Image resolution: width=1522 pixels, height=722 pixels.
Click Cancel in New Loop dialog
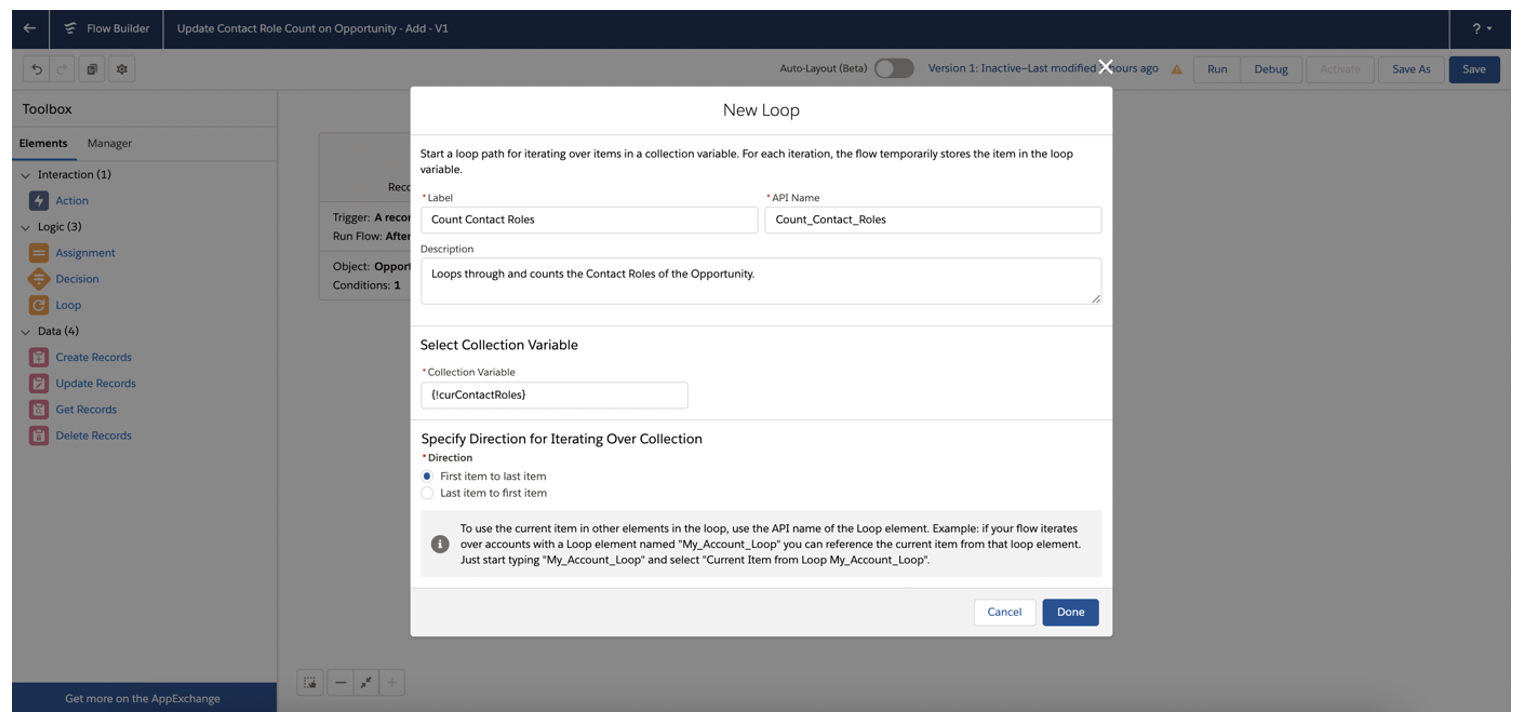pos(1004,612)
